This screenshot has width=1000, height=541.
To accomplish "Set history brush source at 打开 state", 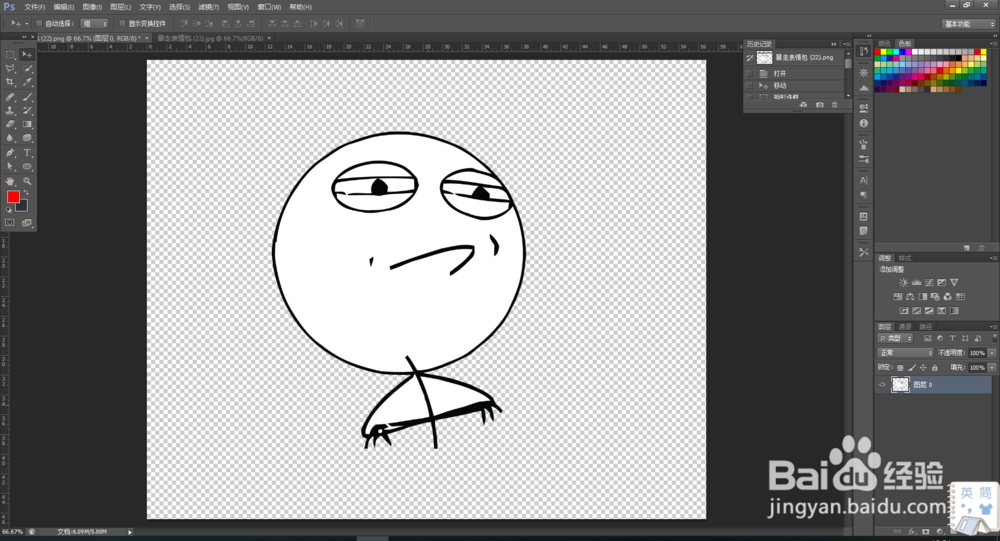I will (750, 74).
